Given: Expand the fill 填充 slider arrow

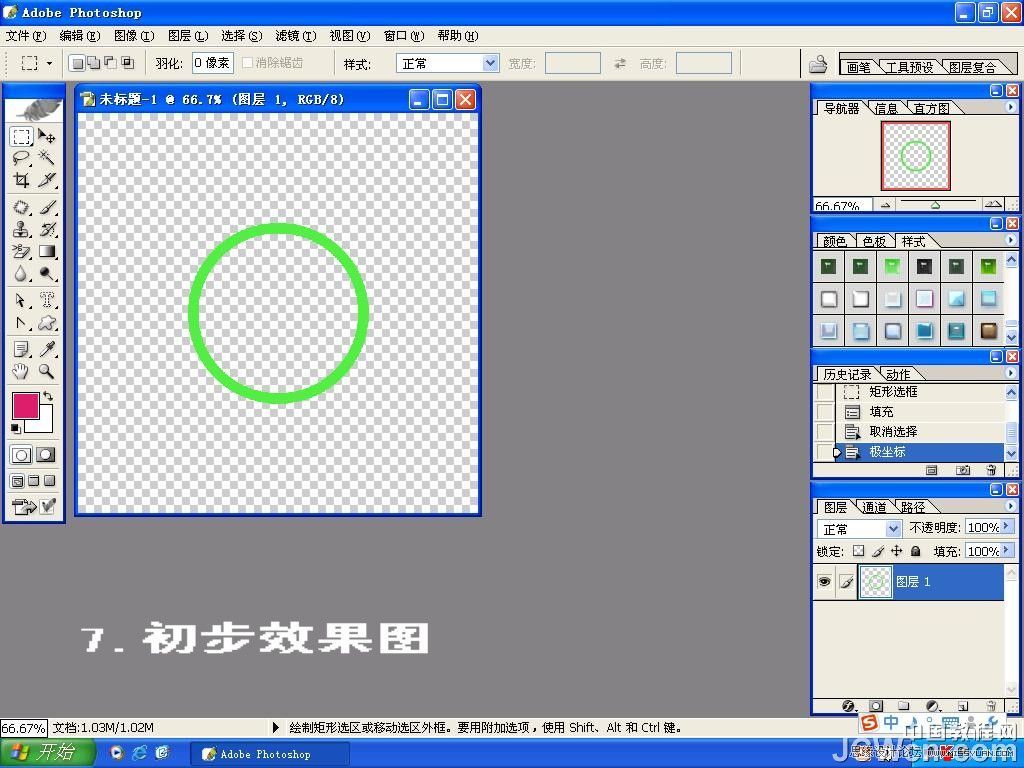Looking at the screenshot, I should 1006,550.
